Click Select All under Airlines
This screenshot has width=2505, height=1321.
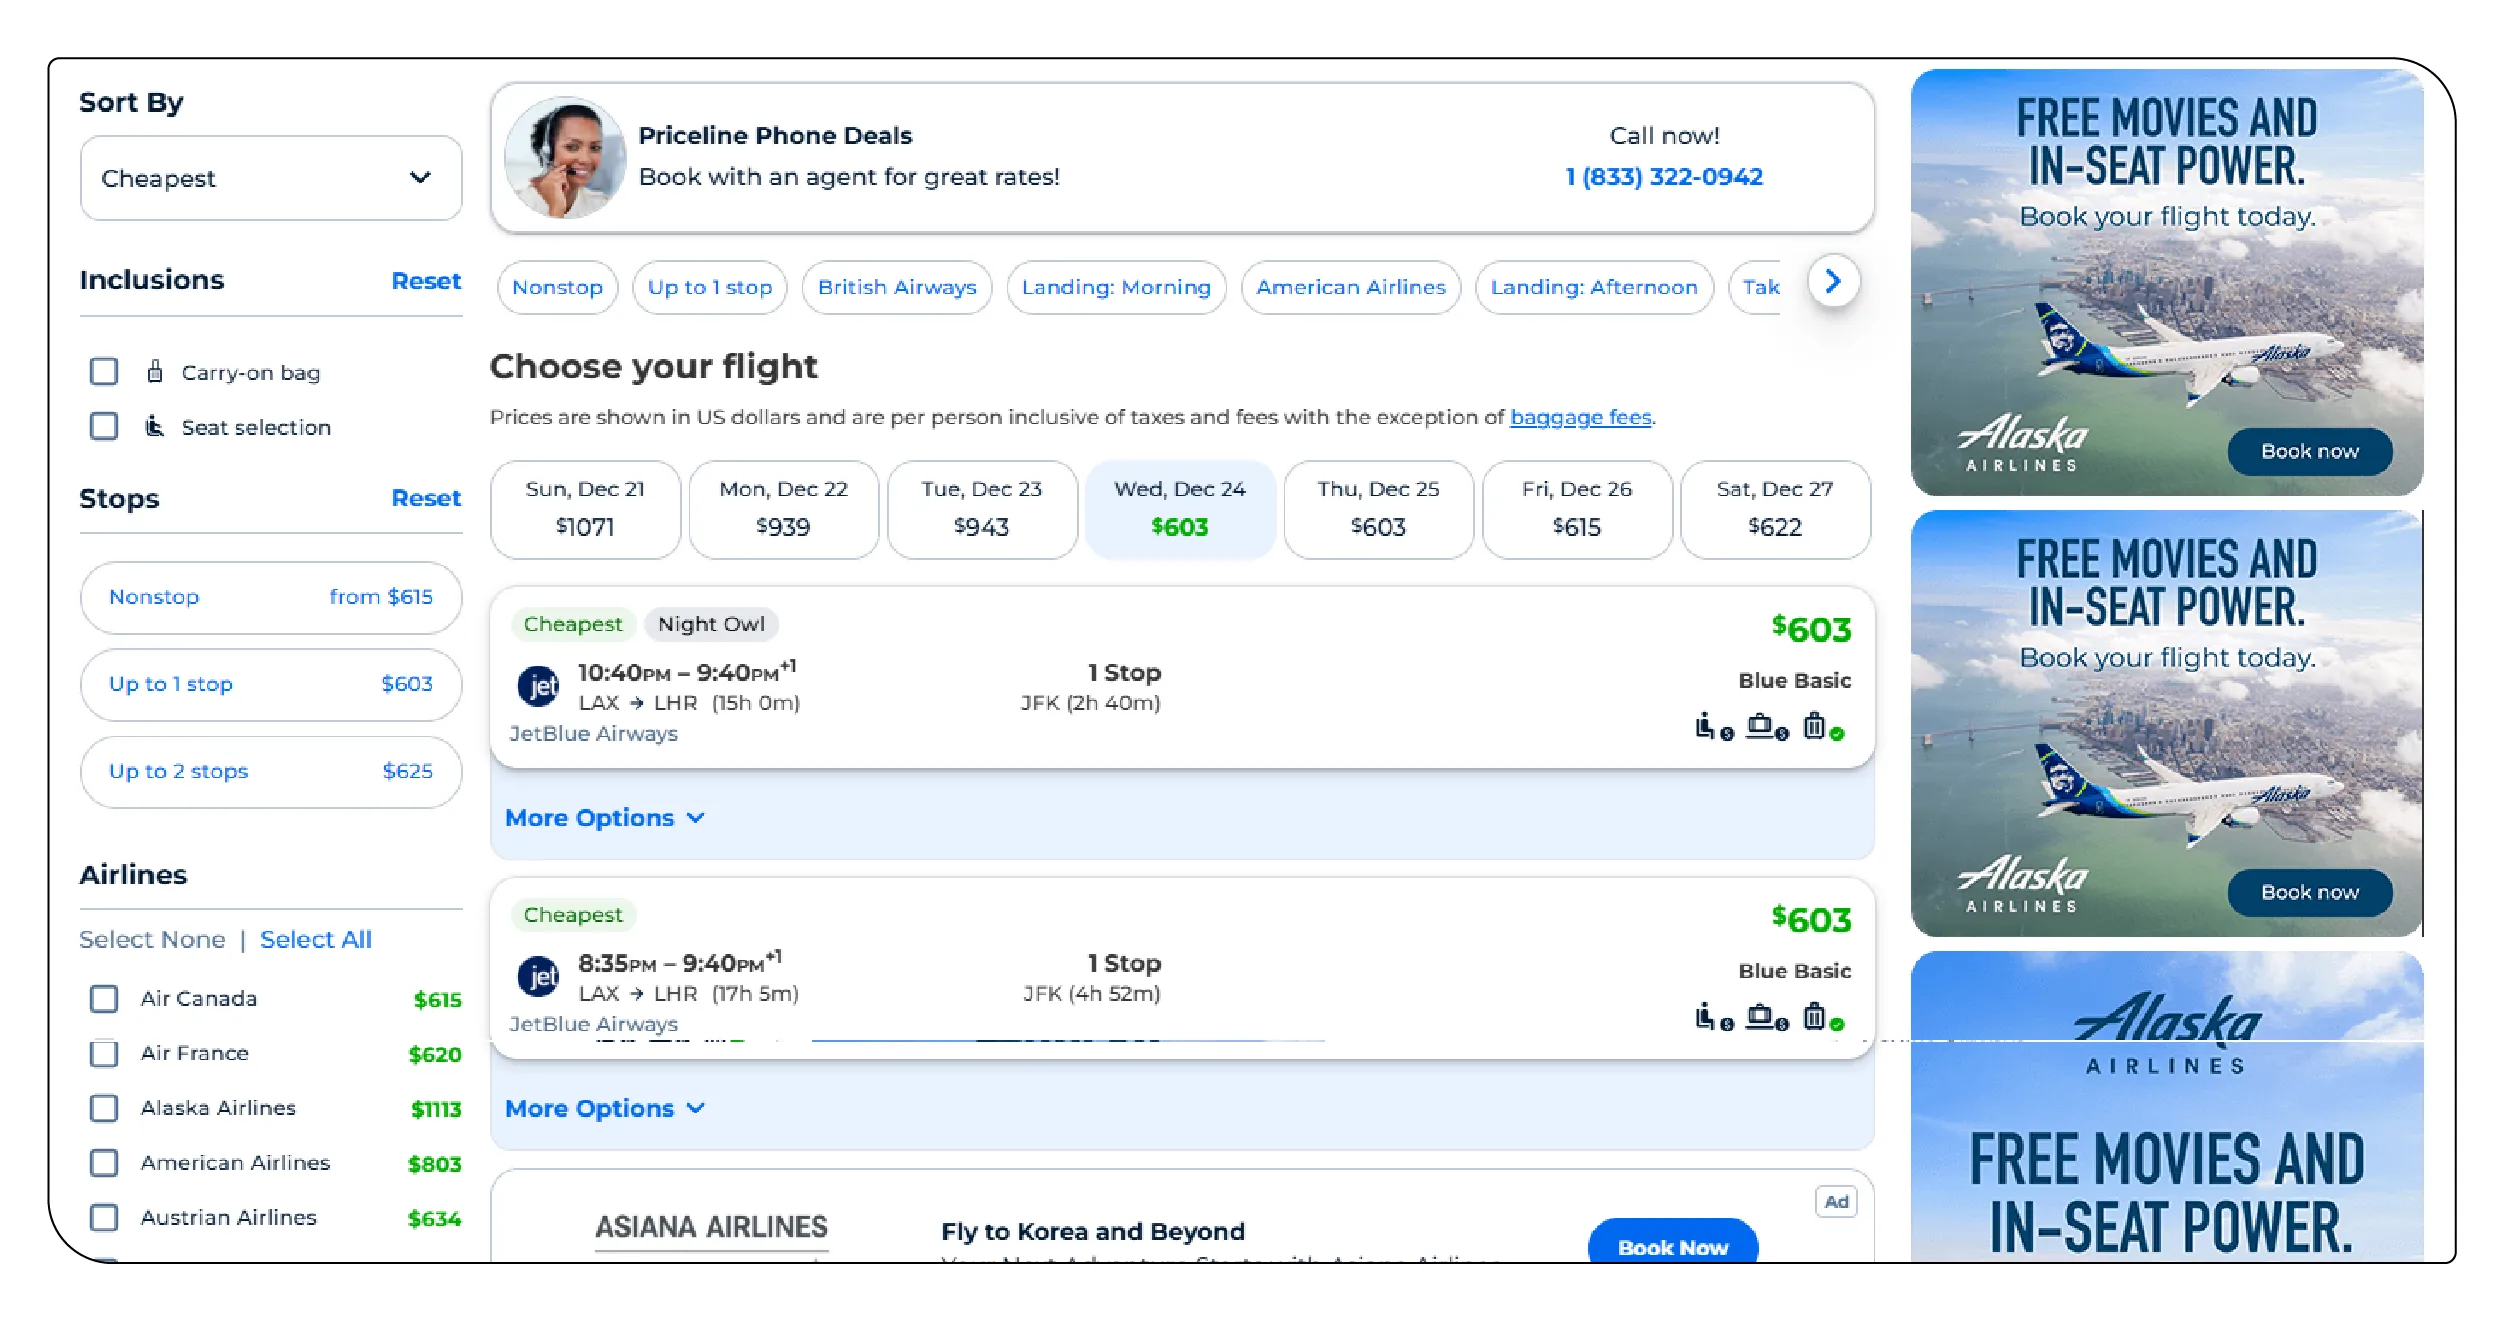click(315, 939)
